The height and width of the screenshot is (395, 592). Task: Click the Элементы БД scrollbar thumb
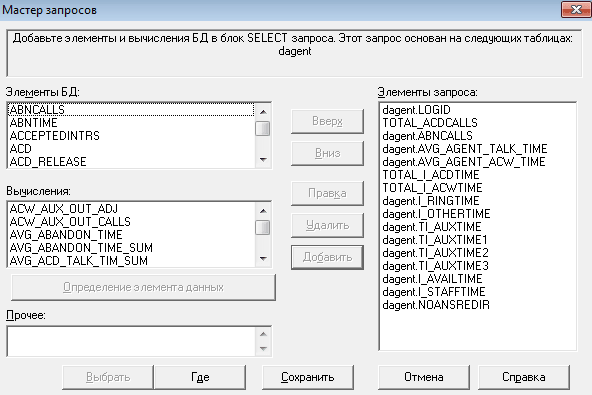263,128
